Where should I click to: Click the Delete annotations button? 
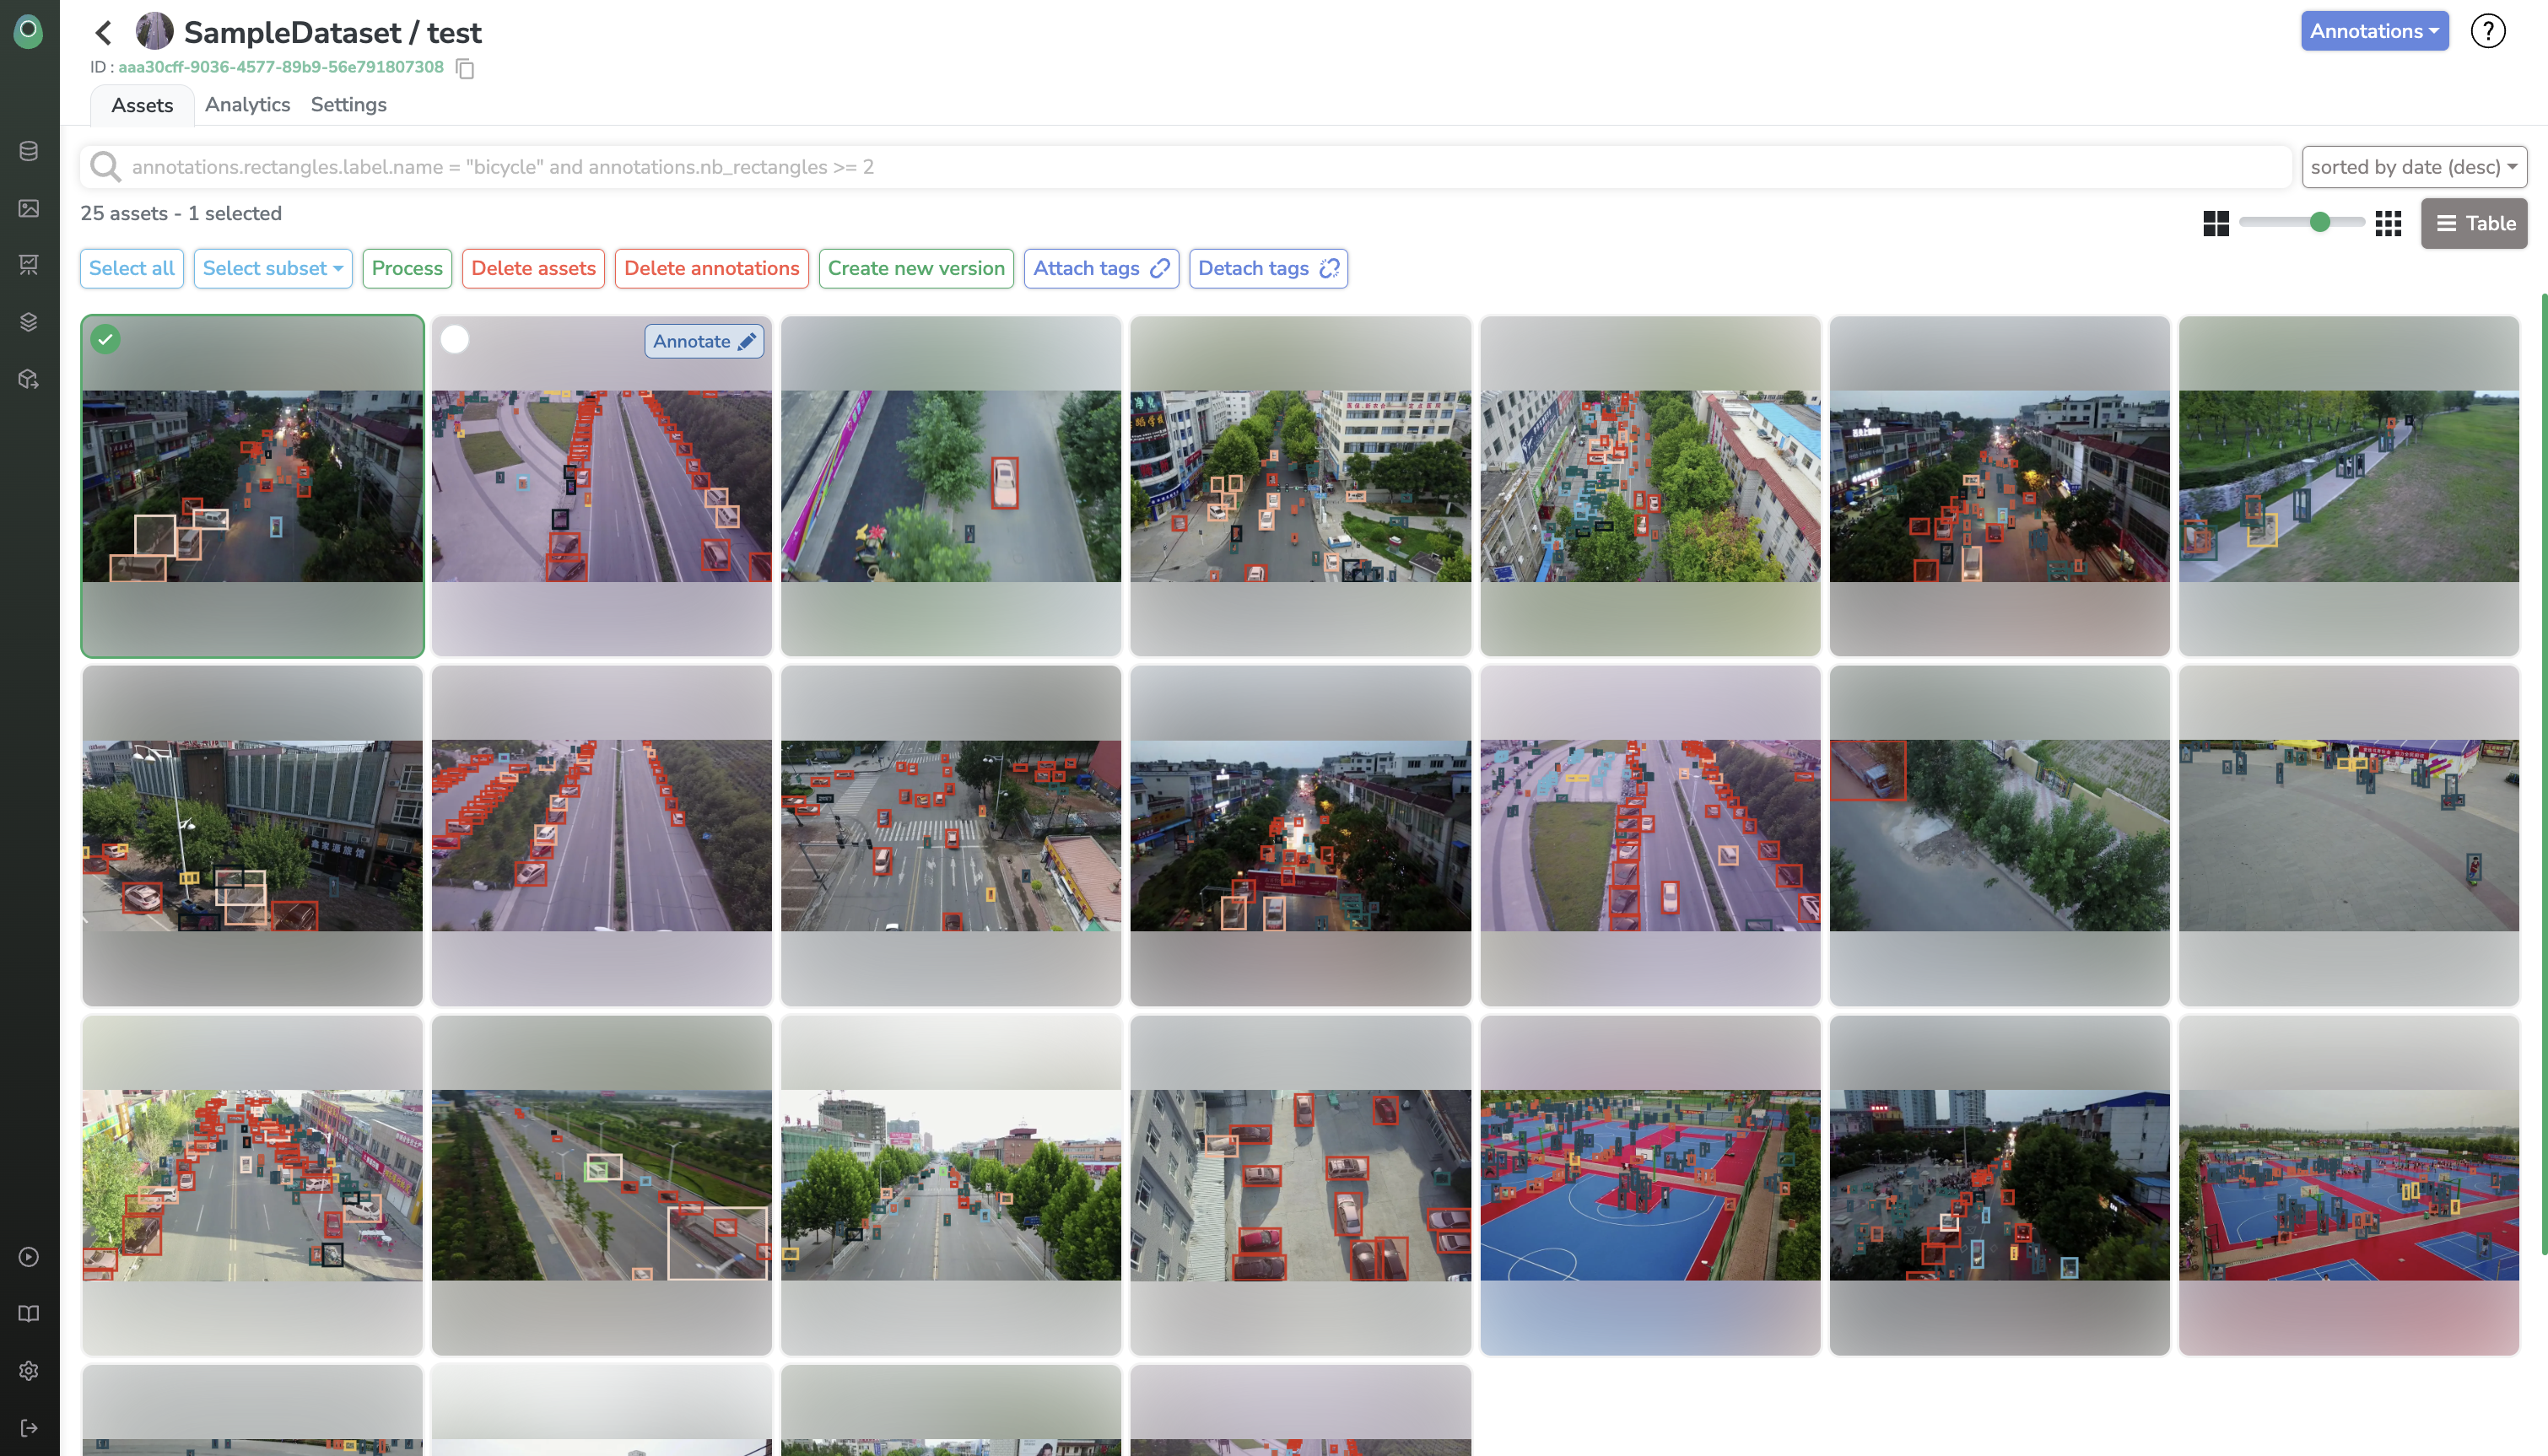pyautogui.click(x=711, y=268)
